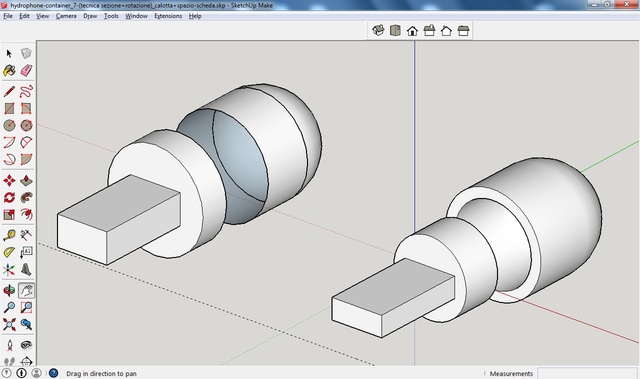Select the Walk footprints tool

(x=9, y=361)
